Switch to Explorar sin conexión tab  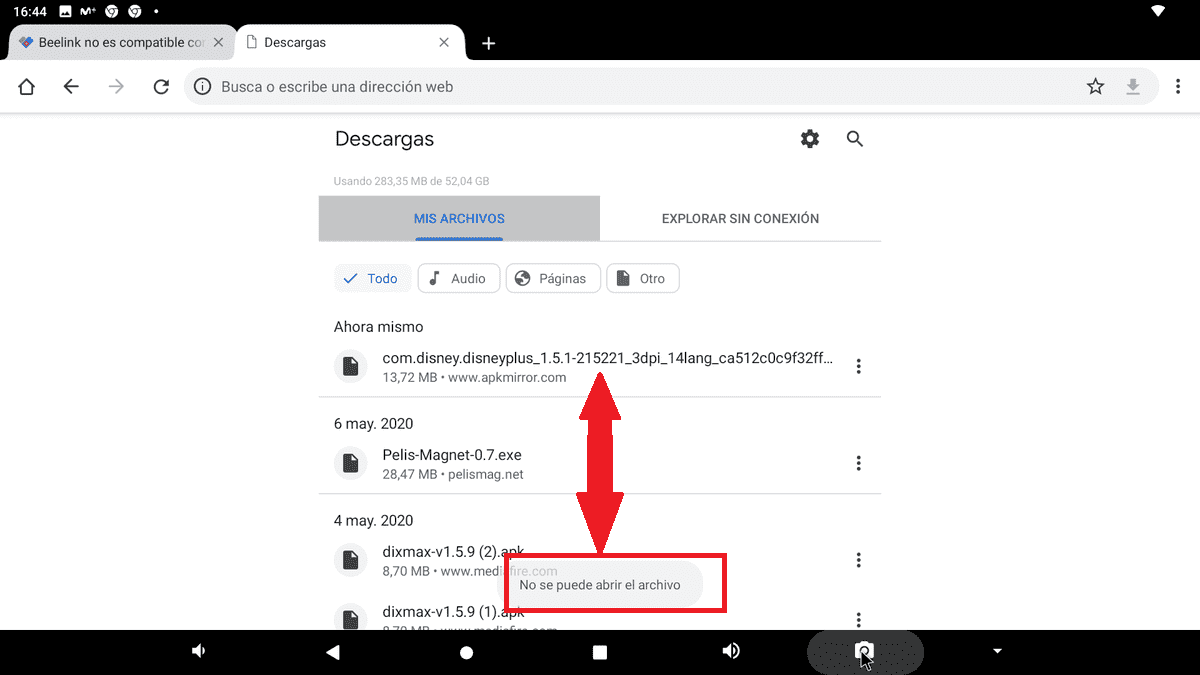coord(740,218)
